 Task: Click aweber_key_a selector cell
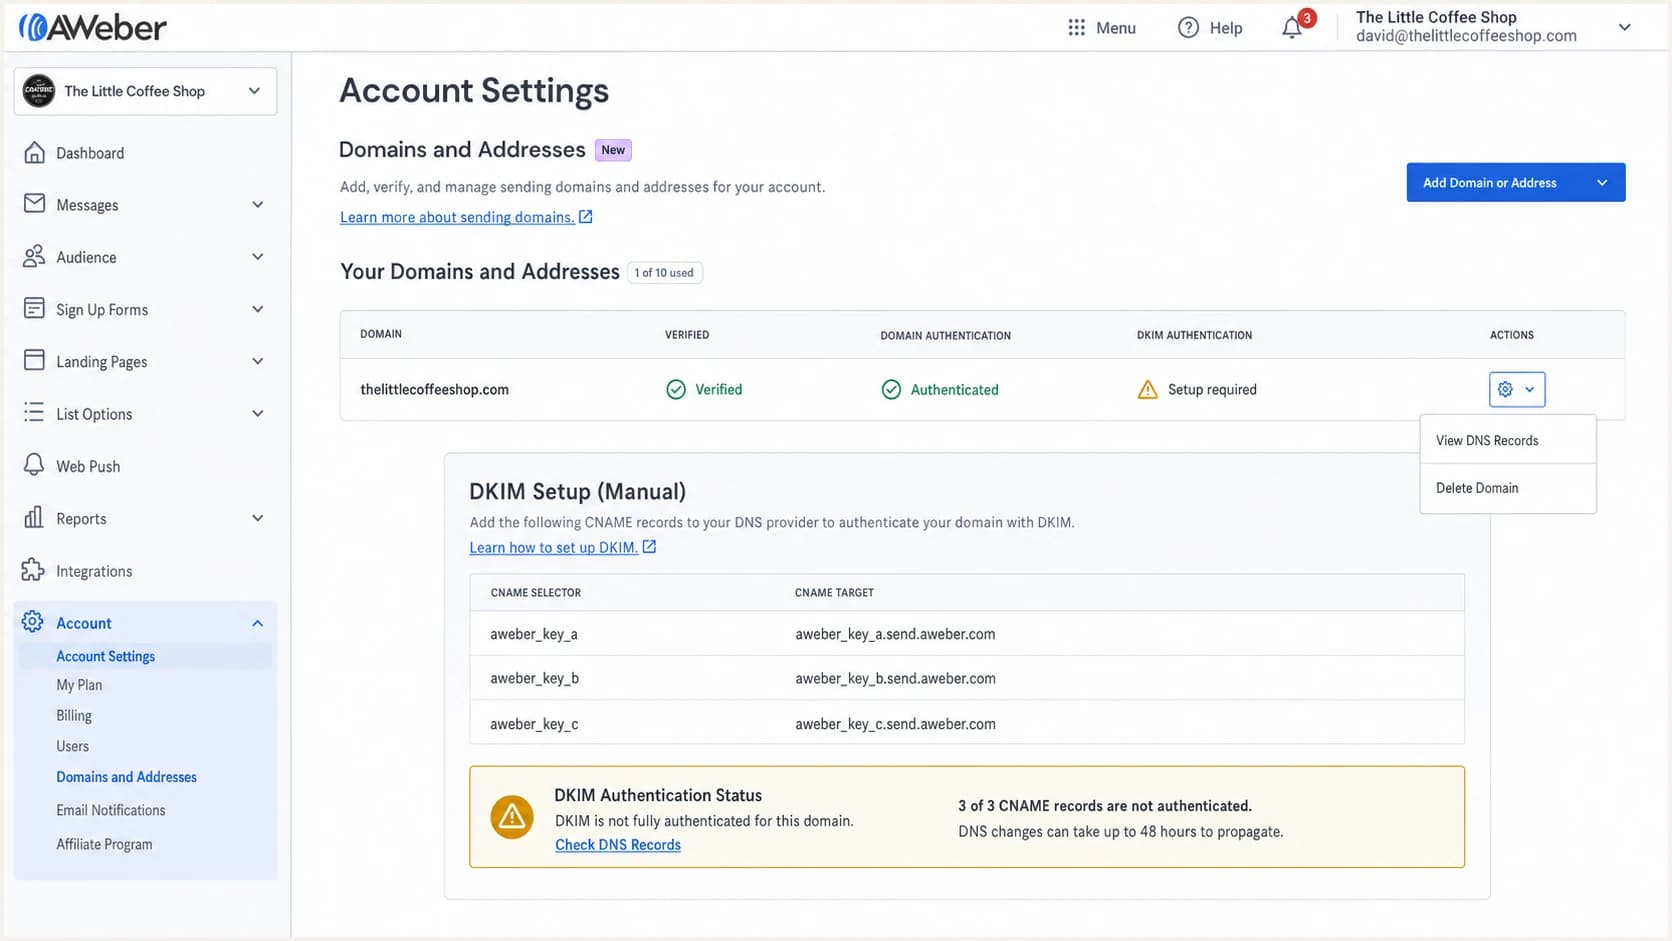pyautogui.click(x=534, y=634)
